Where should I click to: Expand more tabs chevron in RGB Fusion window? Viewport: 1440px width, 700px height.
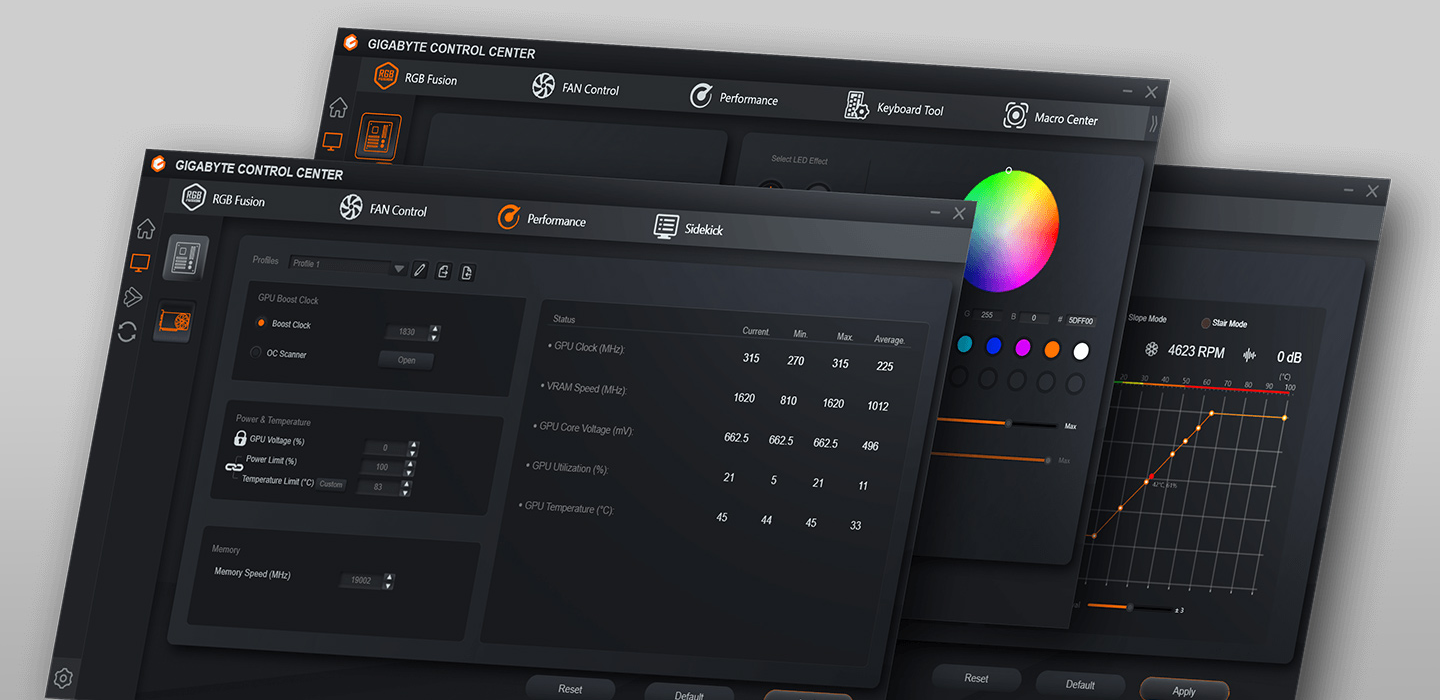pos(1153,124)
